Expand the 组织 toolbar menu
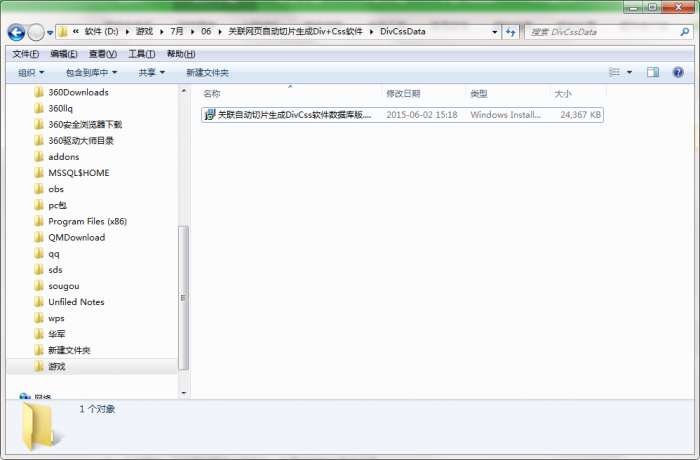The height and width of the screenshot is (460, 700). point(31,72)
